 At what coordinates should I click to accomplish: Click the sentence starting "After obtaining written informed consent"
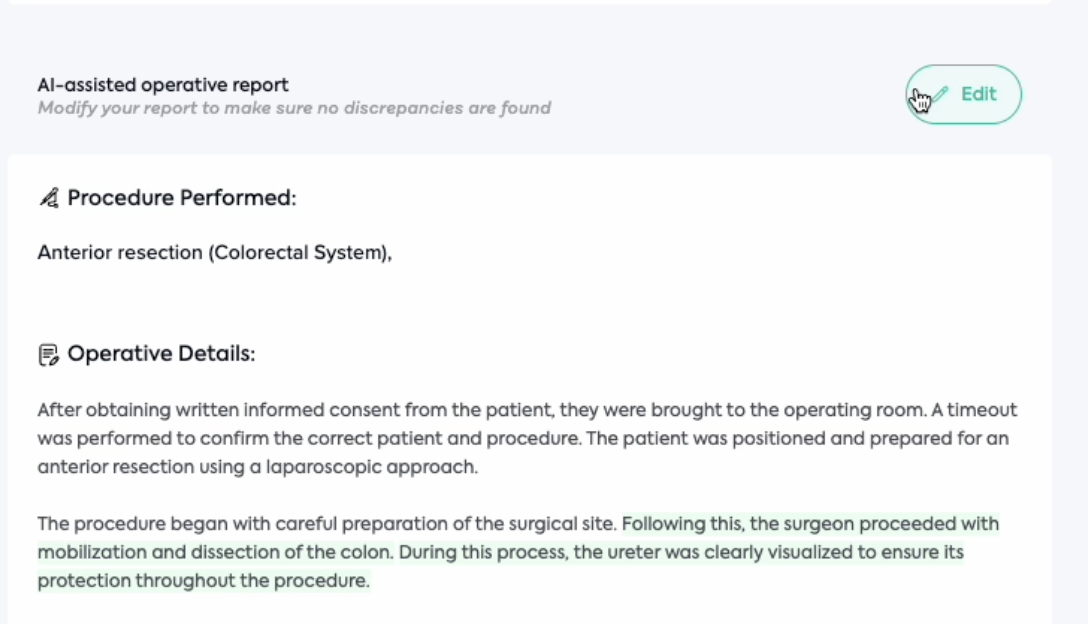pyautogui.click(x=300, y=410)
